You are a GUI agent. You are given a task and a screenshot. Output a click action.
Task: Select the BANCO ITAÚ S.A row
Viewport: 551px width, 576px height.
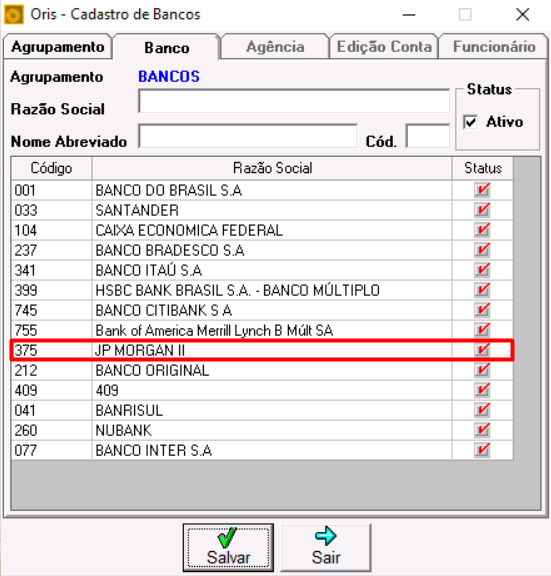[x=262, y=270]
